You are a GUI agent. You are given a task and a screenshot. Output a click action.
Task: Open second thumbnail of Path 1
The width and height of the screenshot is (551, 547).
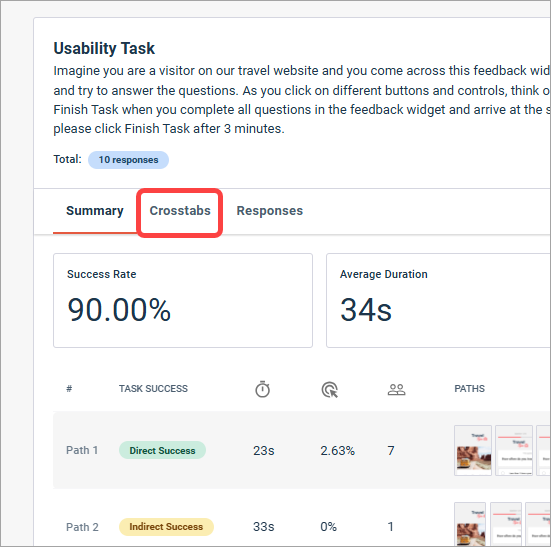pos(514,450)
